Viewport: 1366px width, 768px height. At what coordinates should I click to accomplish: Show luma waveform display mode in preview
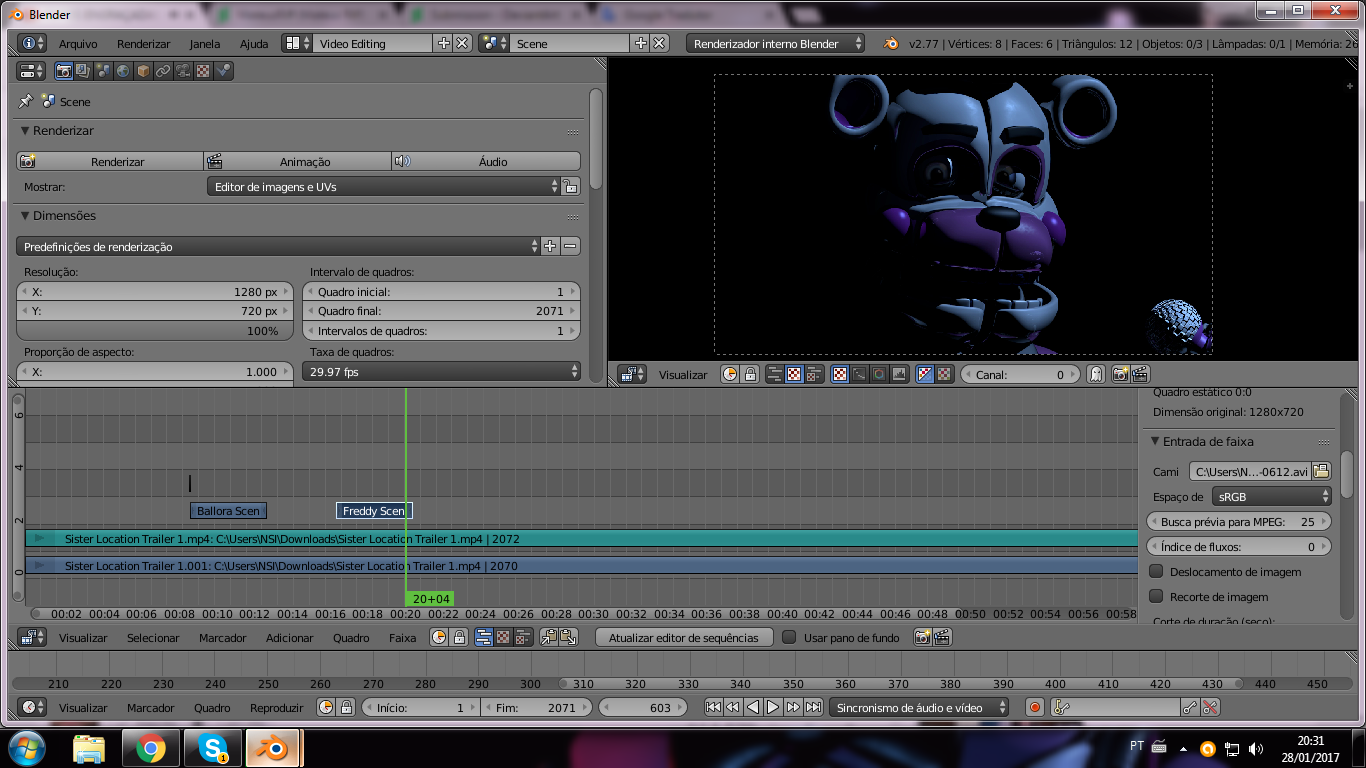tap(860, 374)
